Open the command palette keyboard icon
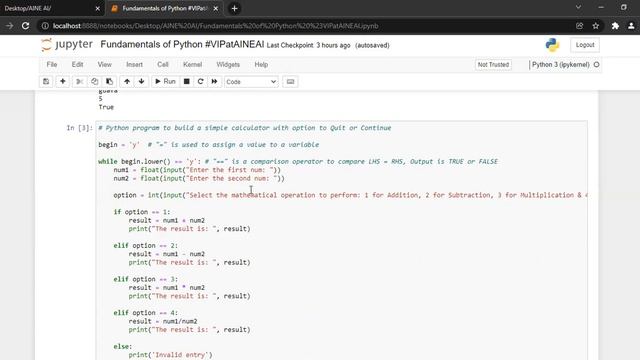The height and width of the screenshot is (360, 640). [290, 82]
